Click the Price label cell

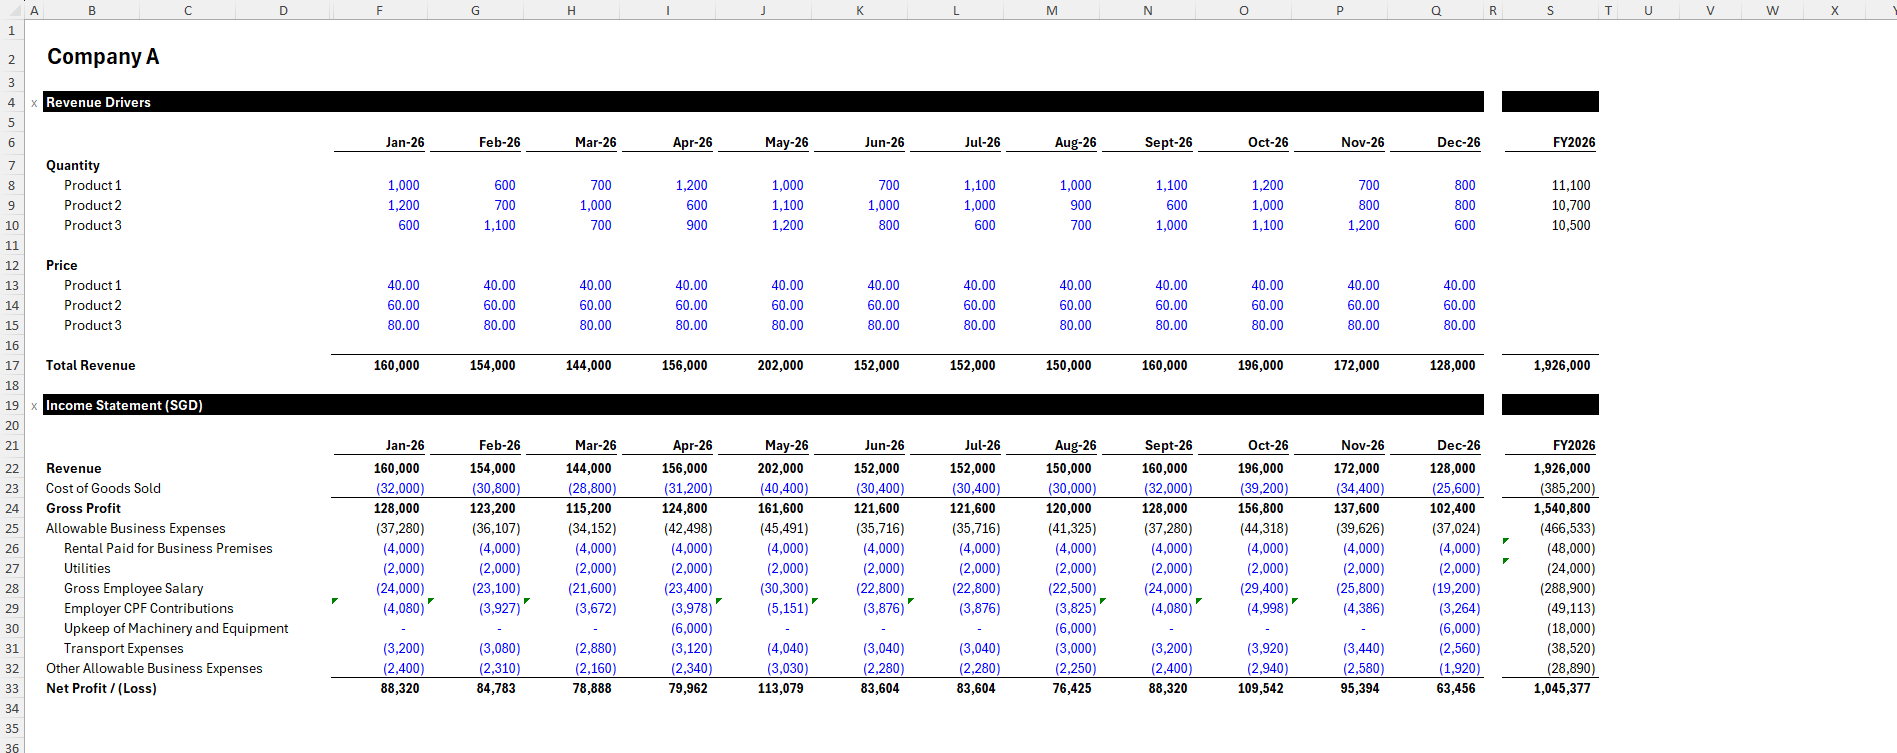coord(61,265)
